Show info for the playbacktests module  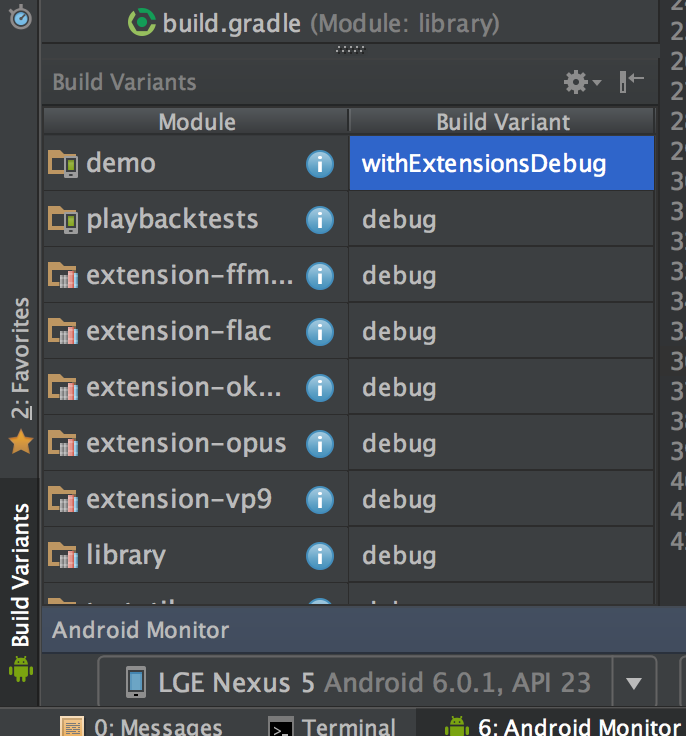pyautogui.click(x=320, y=220)
